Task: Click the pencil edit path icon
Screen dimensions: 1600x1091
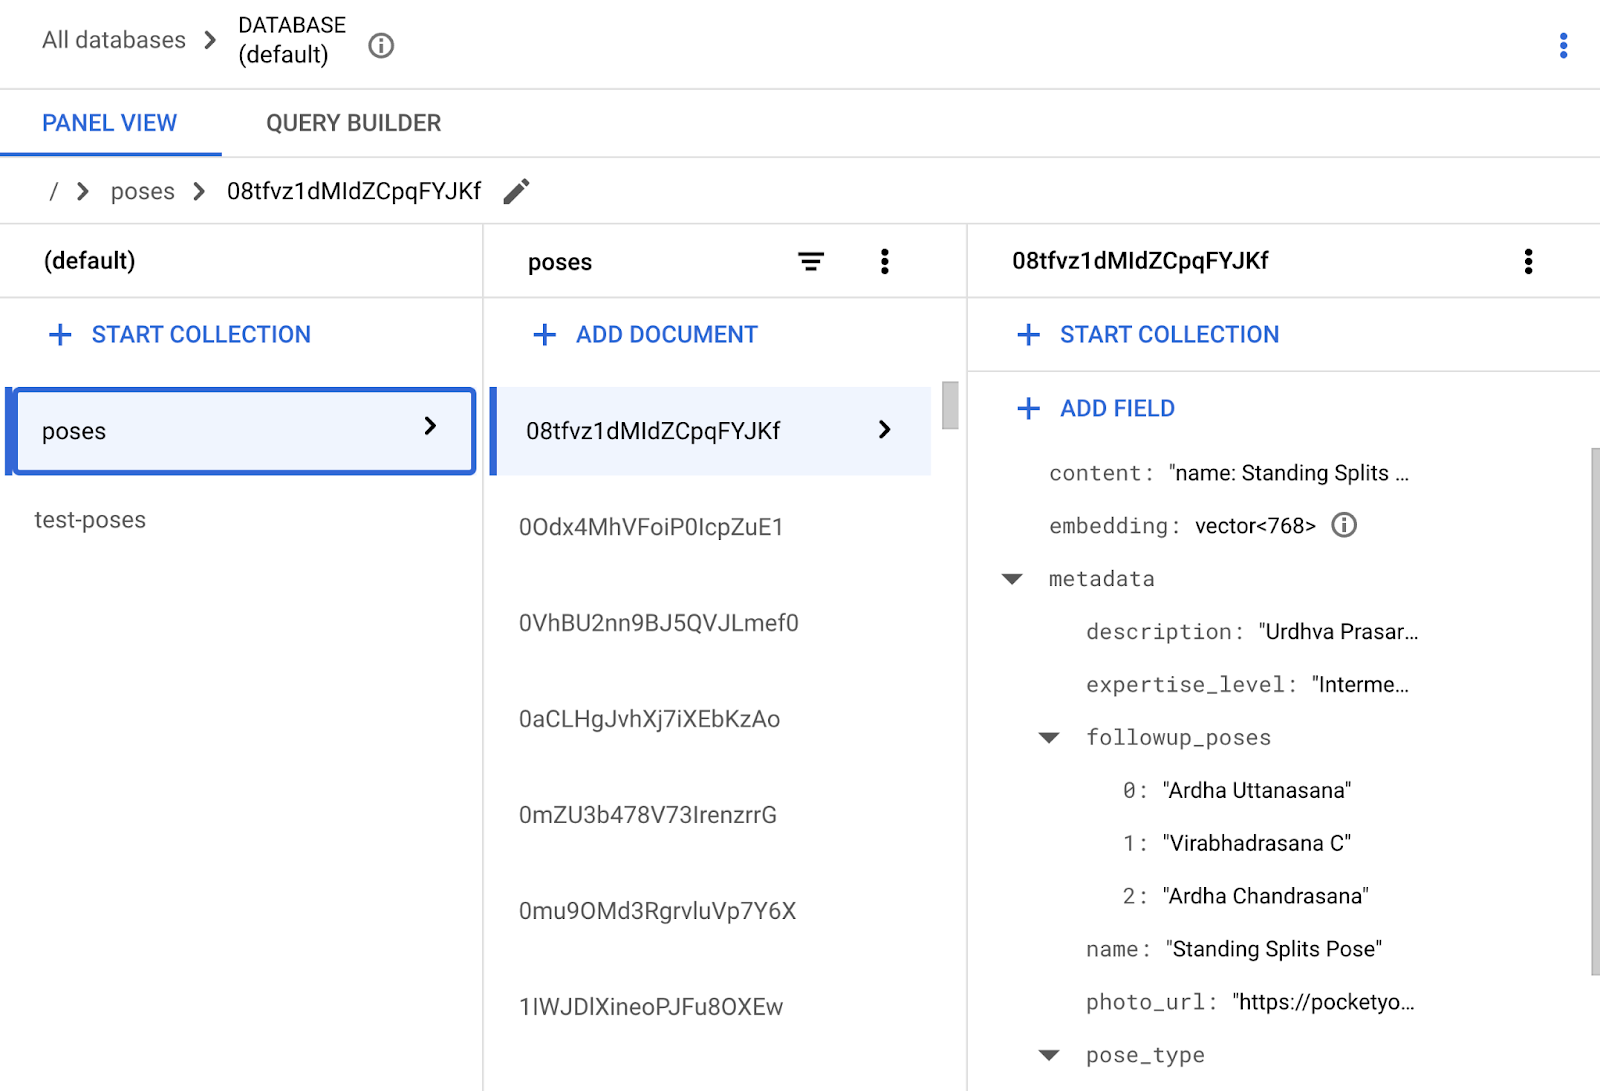Action: coord(516,191)
